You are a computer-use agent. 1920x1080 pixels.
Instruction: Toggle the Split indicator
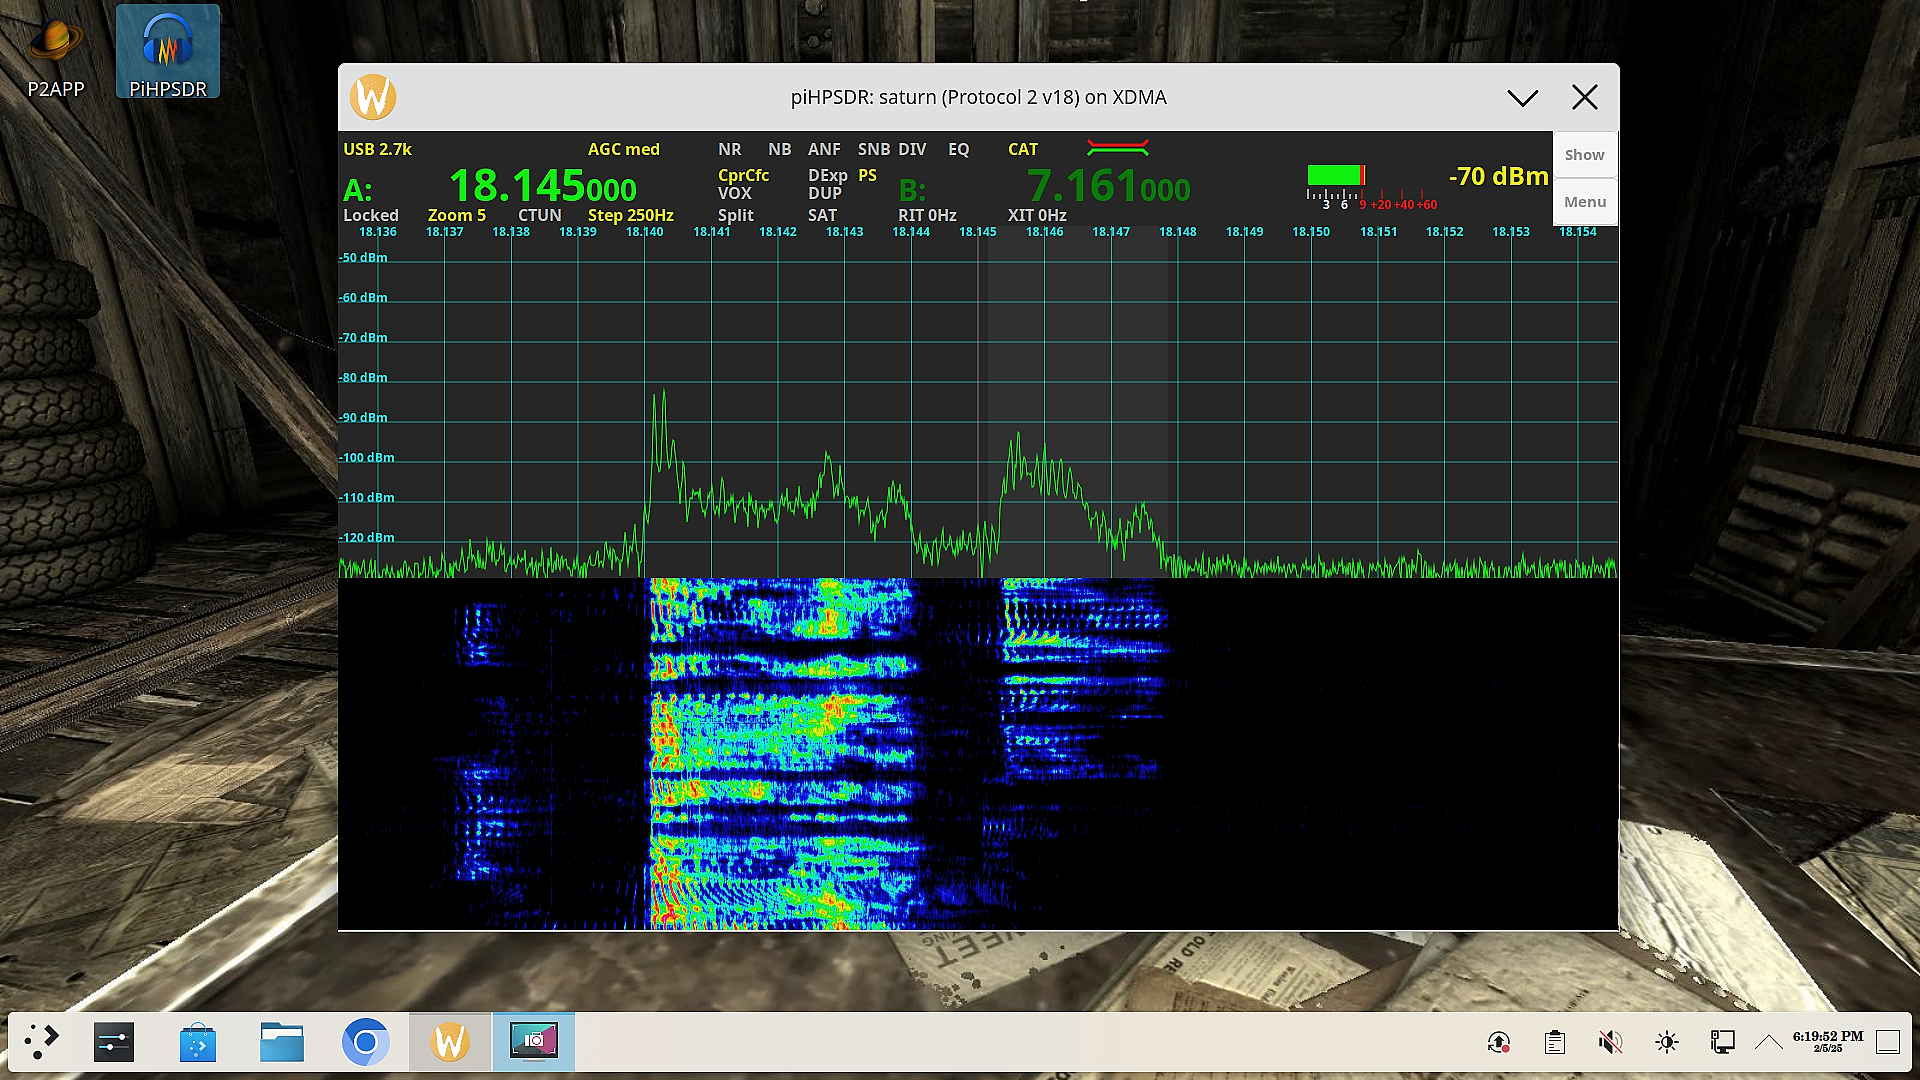pos(736,215)
